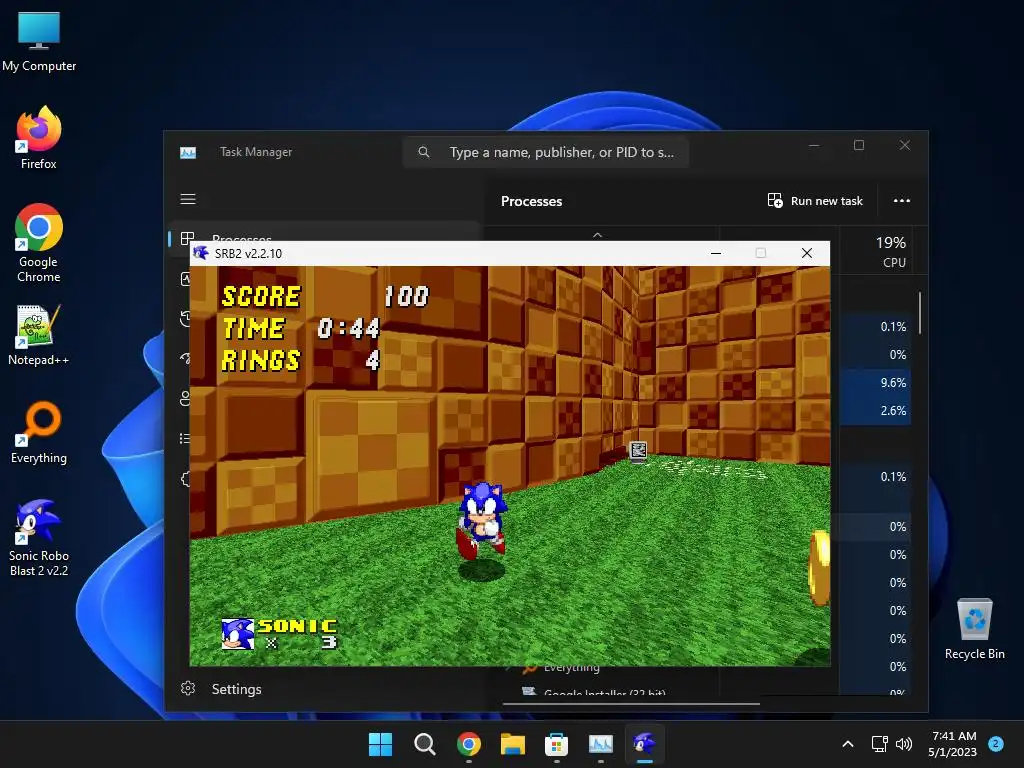Viewport: 1024px width, 768px height.
Task: Minimize the SRB2 v2.2.10 game window
Action: tap(716, 253)
